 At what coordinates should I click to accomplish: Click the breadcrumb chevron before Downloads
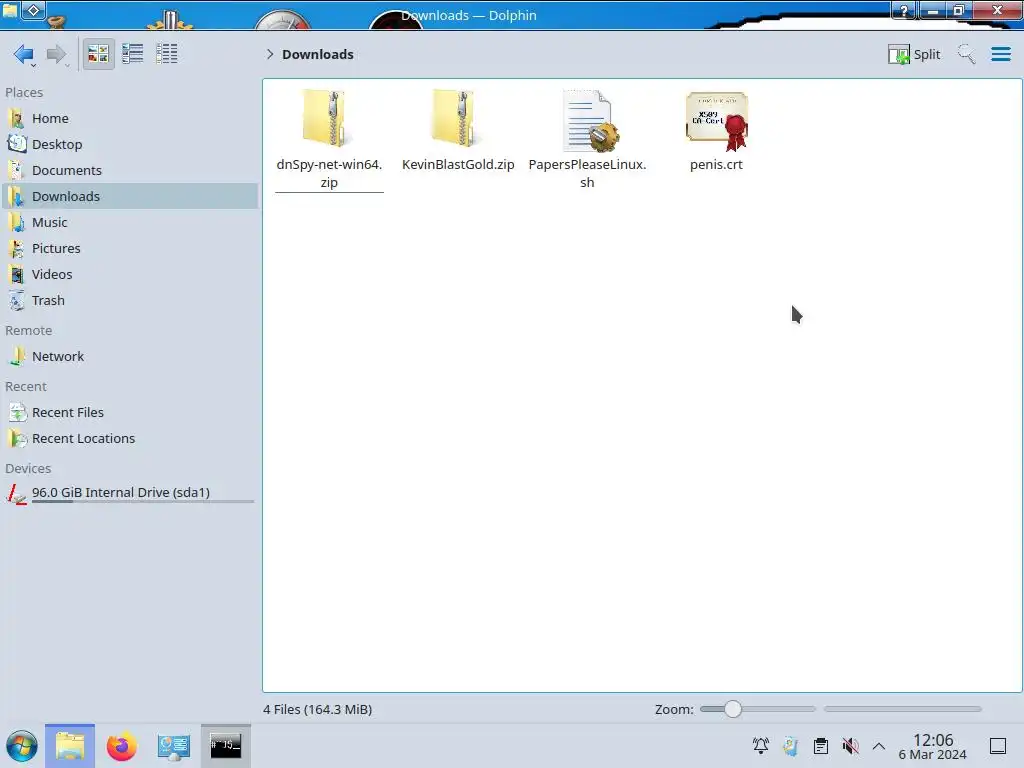tap(270, 54)
